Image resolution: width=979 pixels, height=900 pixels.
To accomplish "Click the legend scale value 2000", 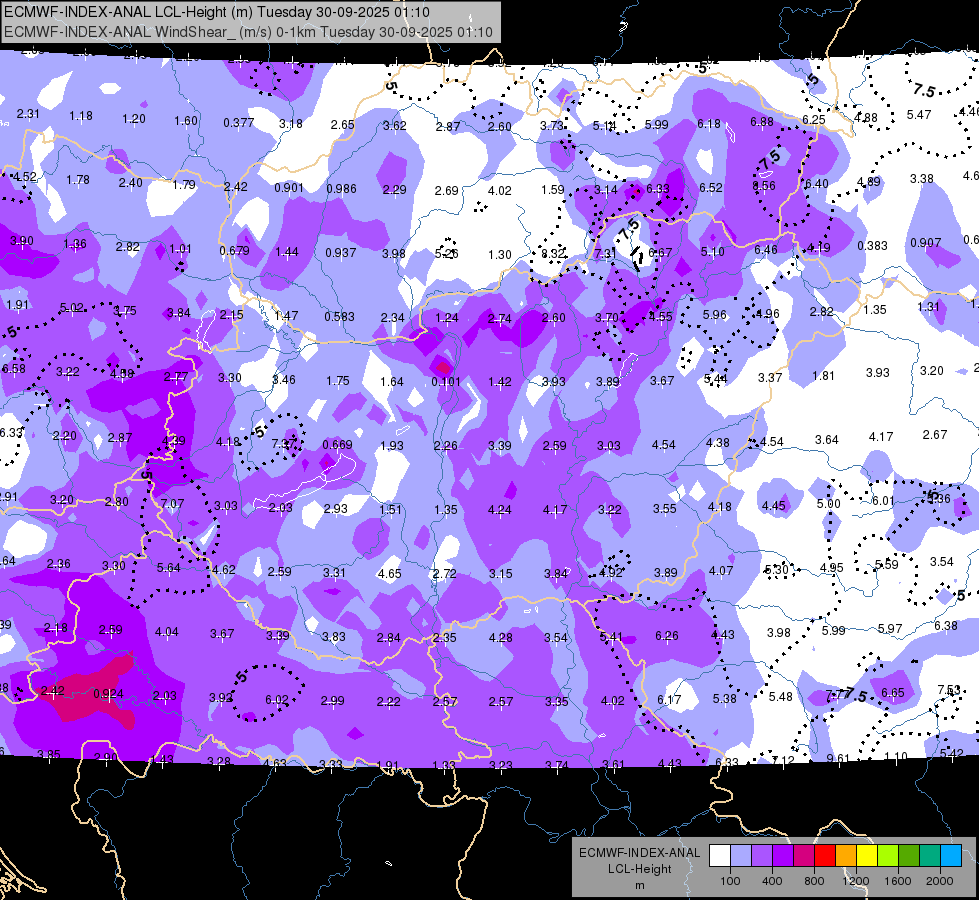I will coord(940,881).
